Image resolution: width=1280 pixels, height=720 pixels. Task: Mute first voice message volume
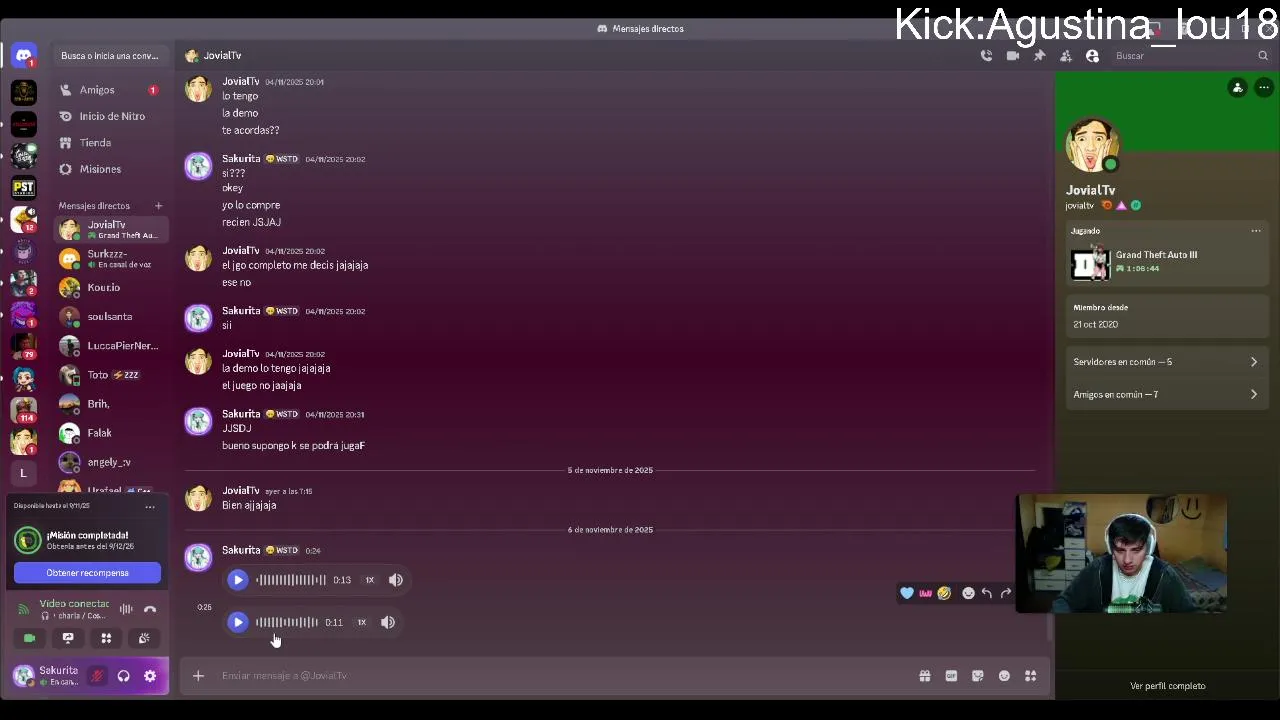pyautogui.click(x=396, y=580)
